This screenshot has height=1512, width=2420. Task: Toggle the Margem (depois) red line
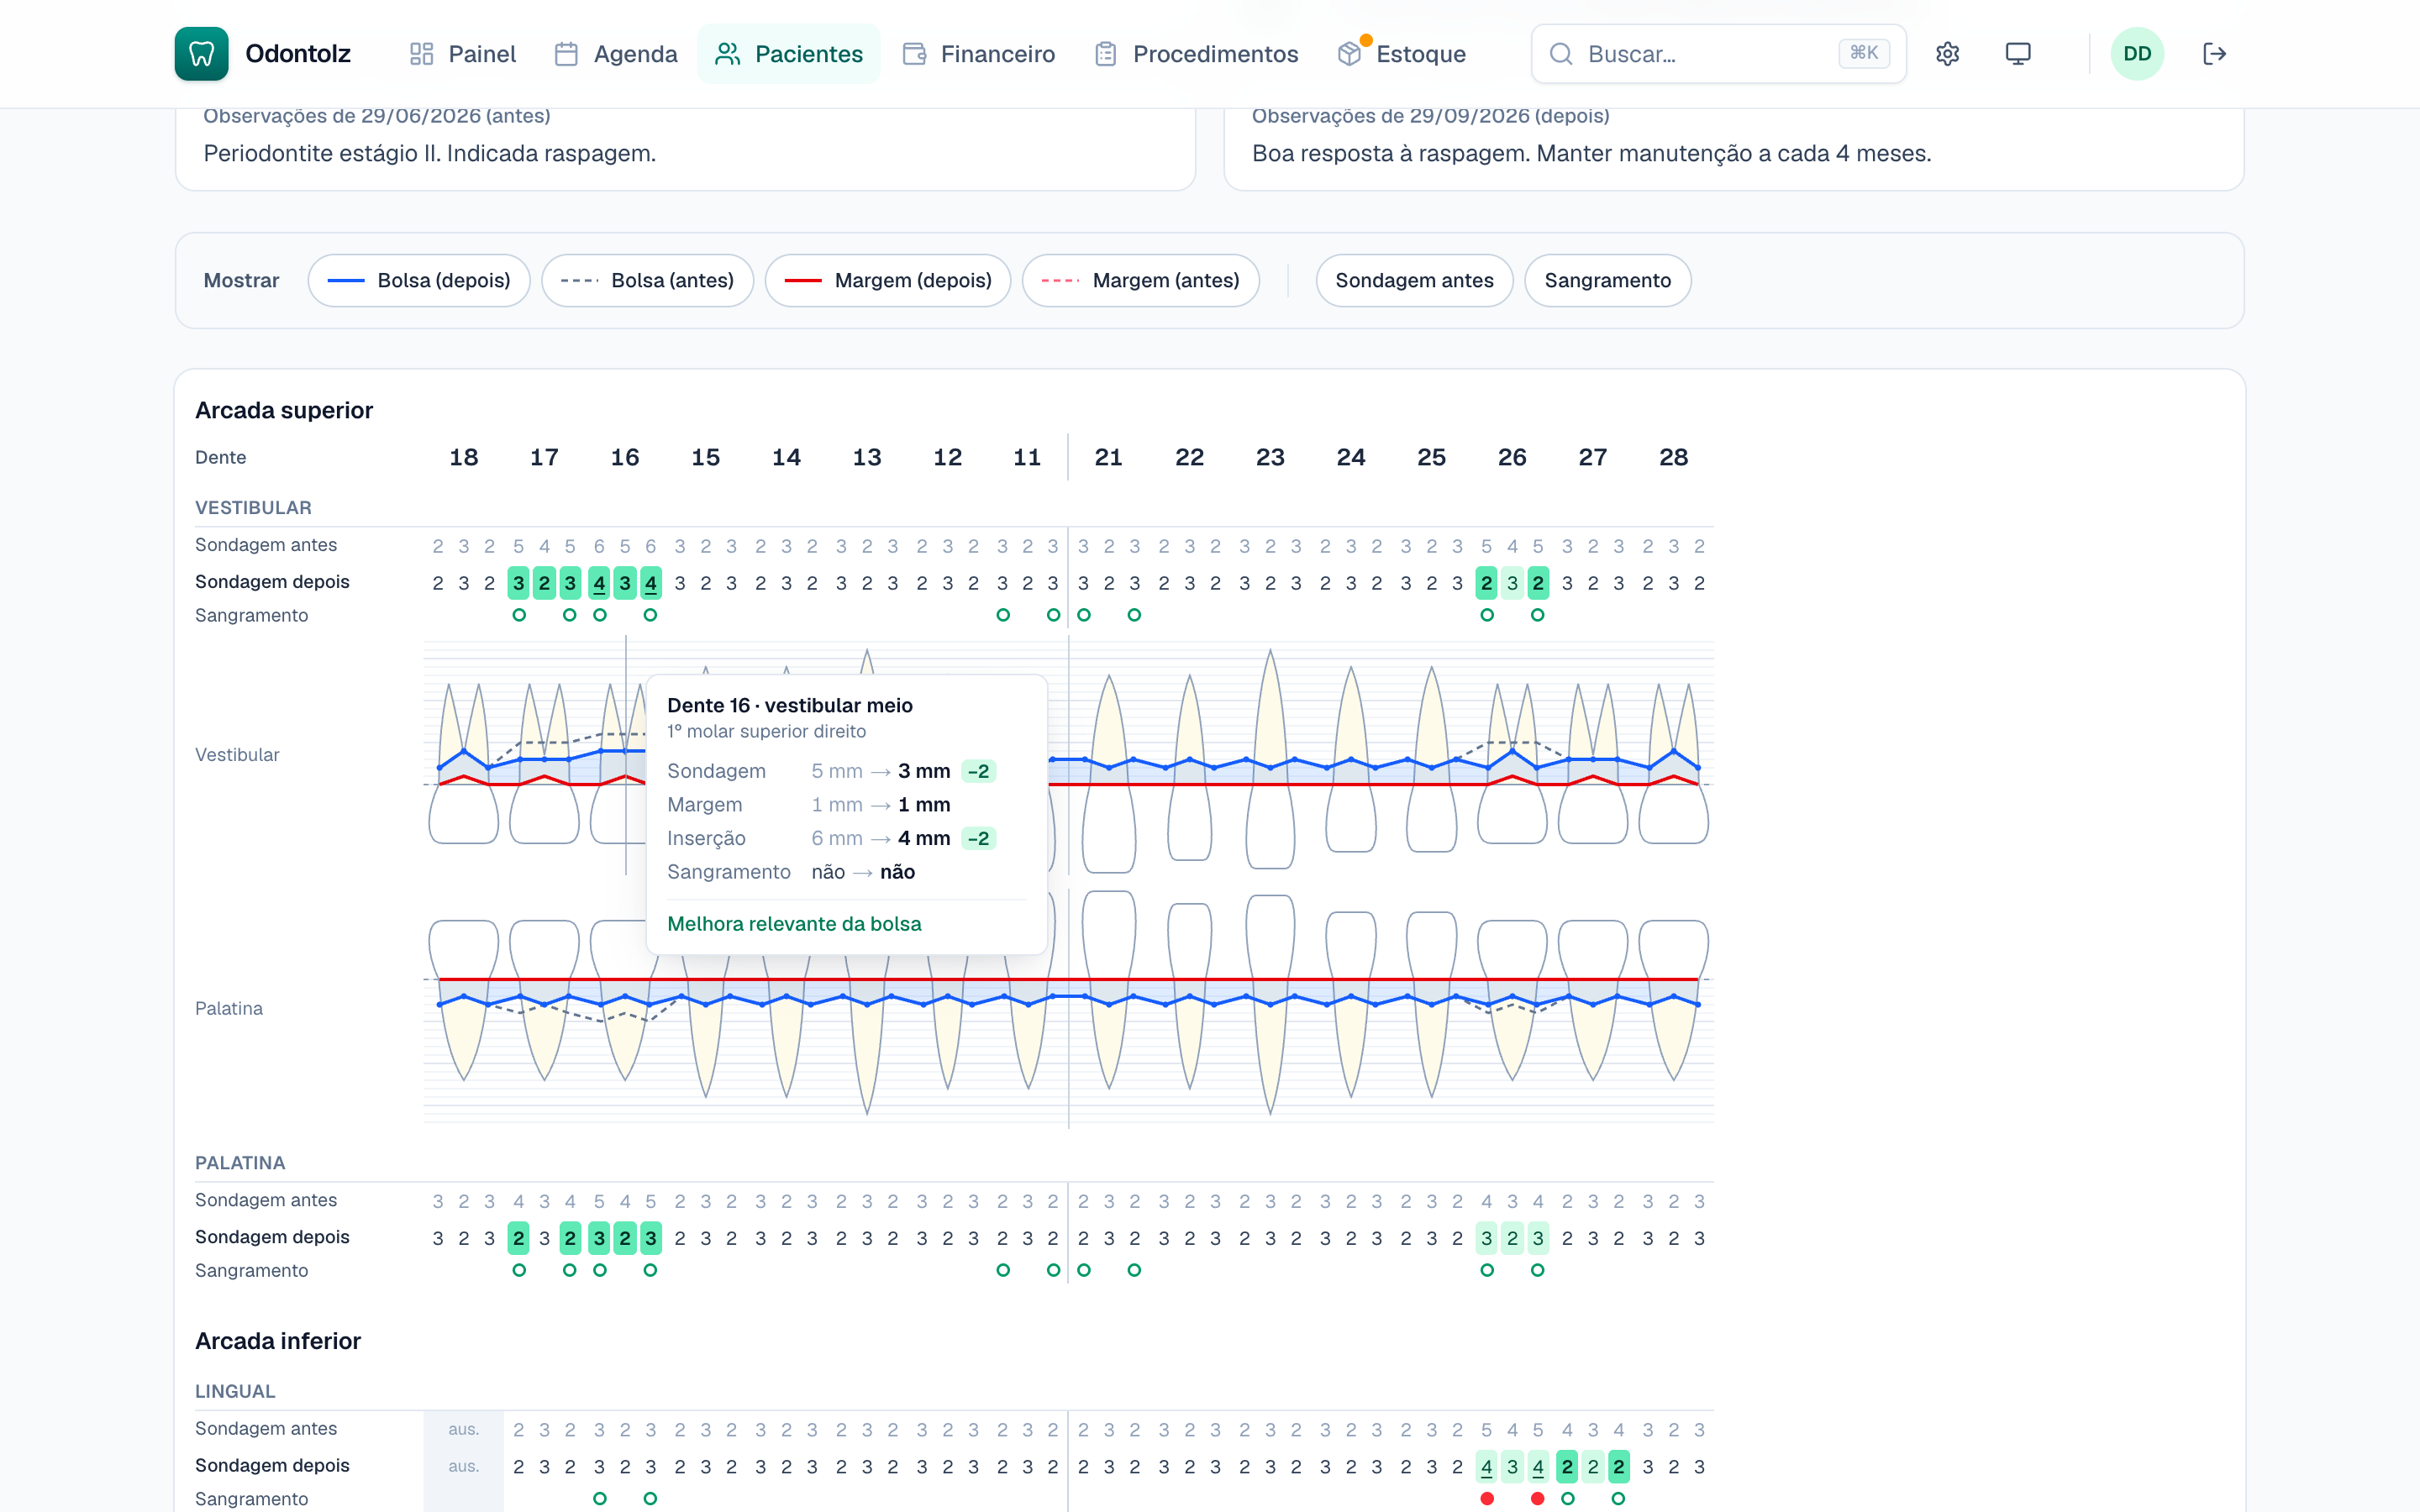click(888, 280)
